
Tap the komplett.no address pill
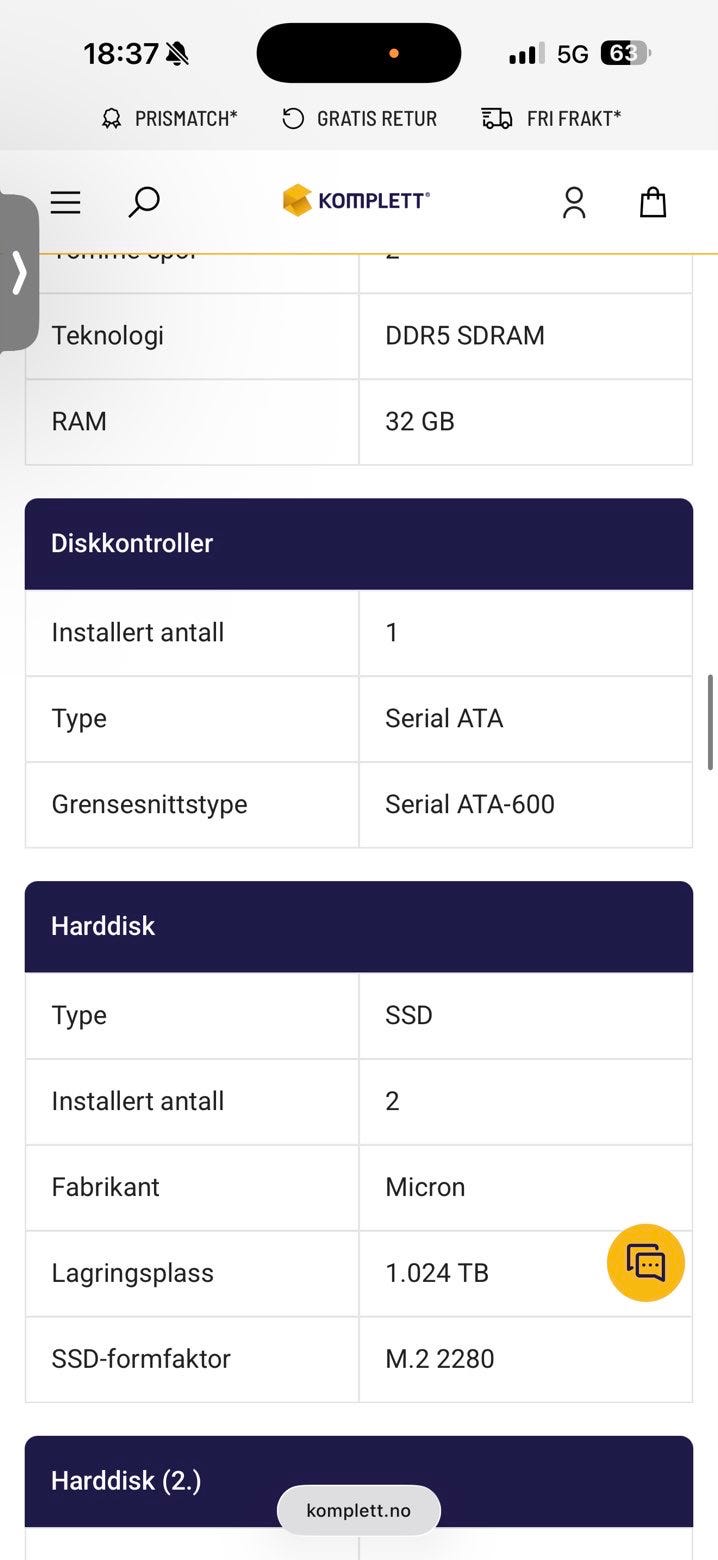tap(358, 1510)
